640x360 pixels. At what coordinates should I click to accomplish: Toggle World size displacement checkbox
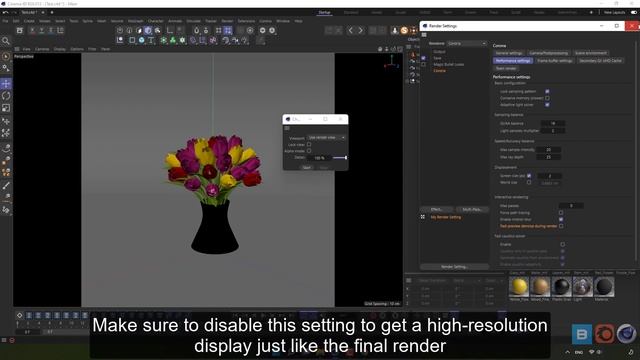(x=529, y=182)
